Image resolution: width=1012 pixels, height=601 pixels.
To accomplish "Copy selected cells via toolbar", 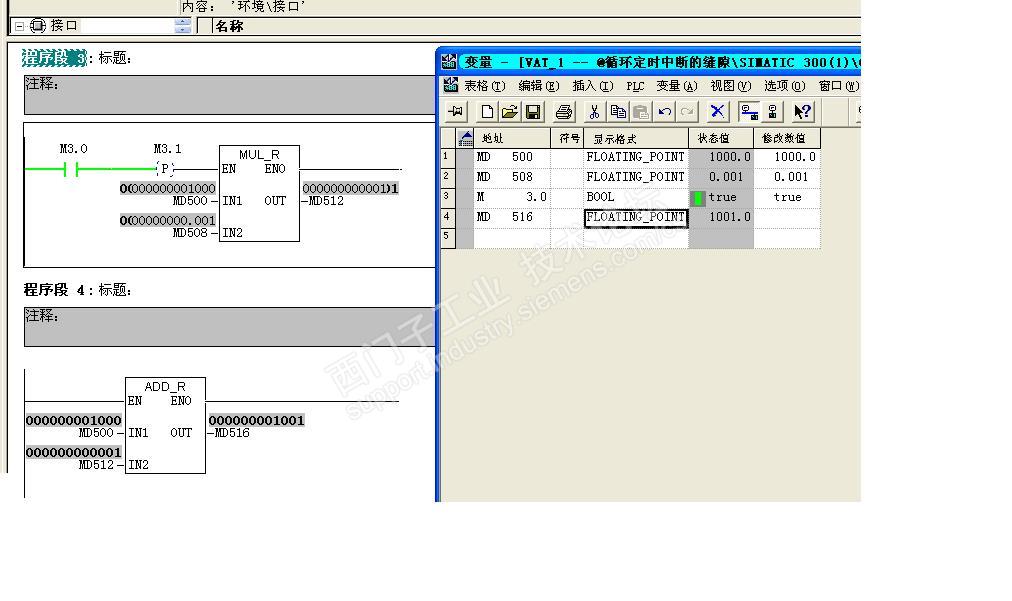I will pos(618,112).
